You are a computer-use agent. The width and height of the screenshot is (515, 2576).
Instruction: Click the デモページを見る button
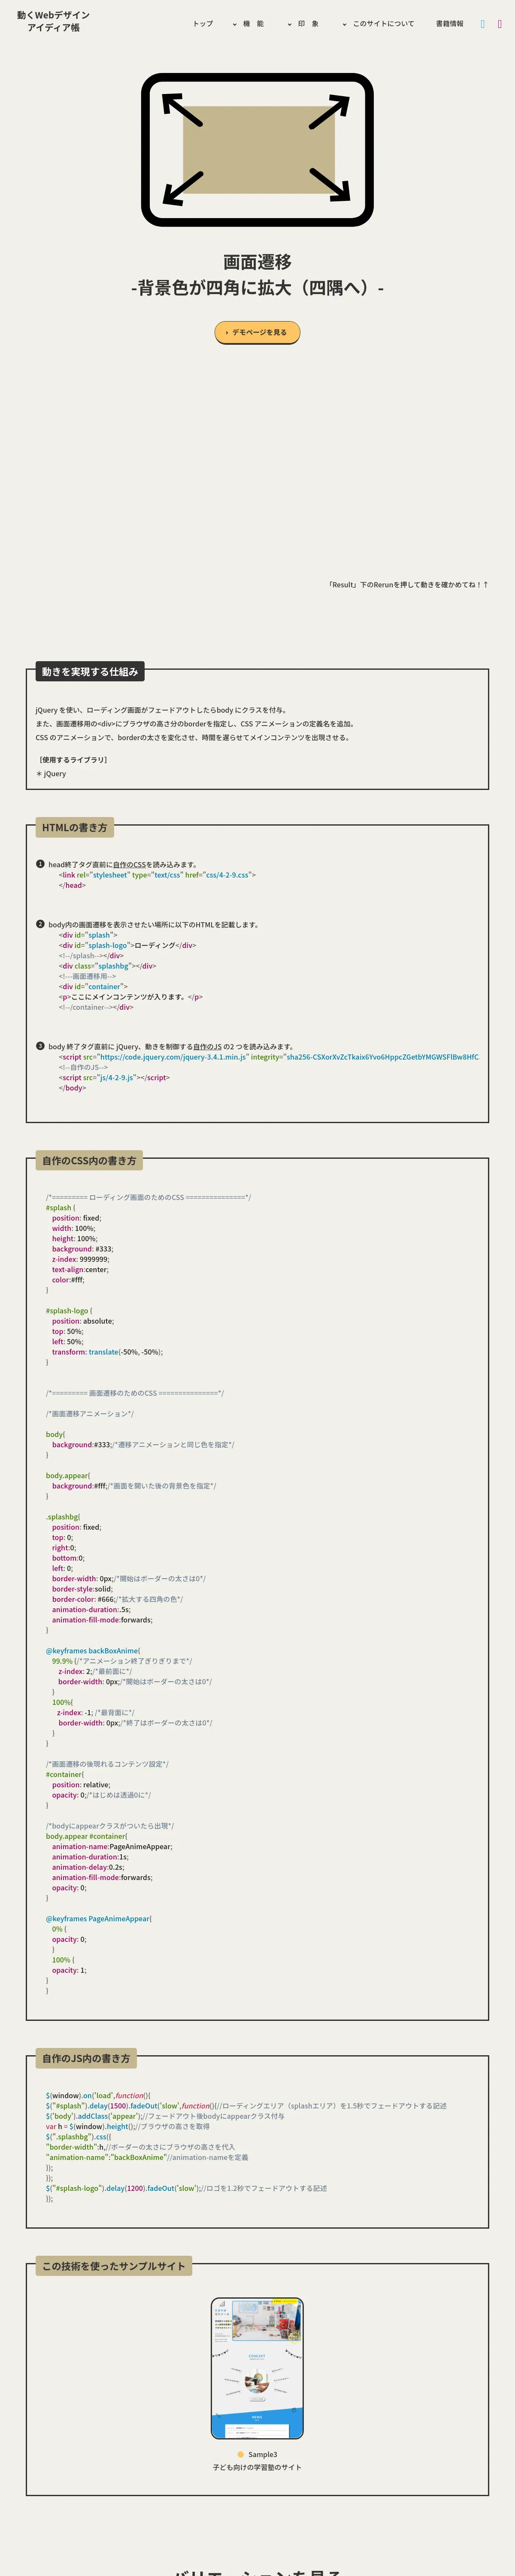(x=257, y=332)
